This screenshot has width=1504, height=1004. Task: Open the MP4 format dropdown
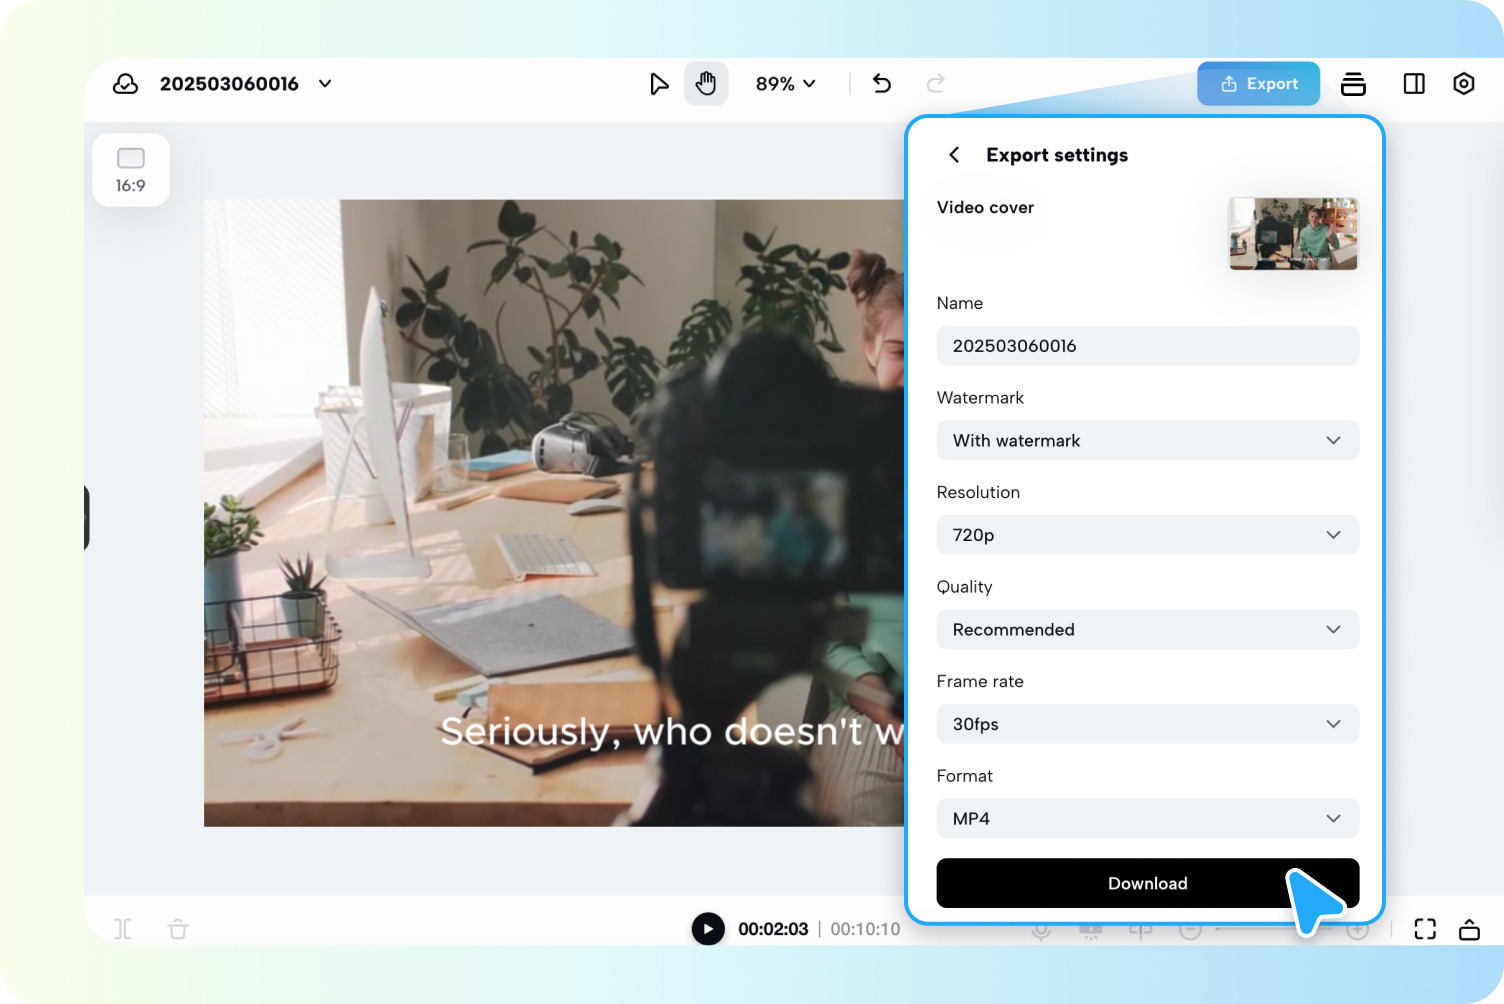[x=1147, y=818]
